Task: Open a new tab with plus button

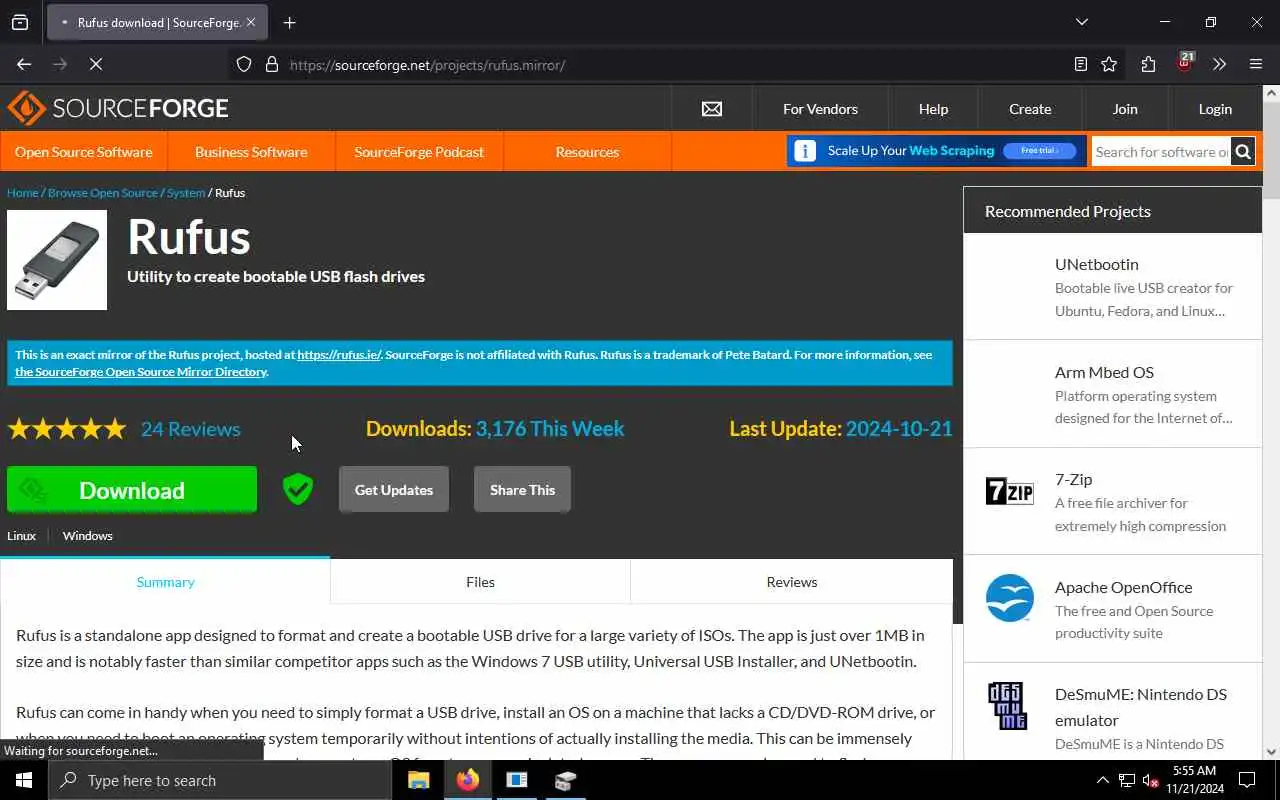Action: pyautogui.click(x=289, y=22)
